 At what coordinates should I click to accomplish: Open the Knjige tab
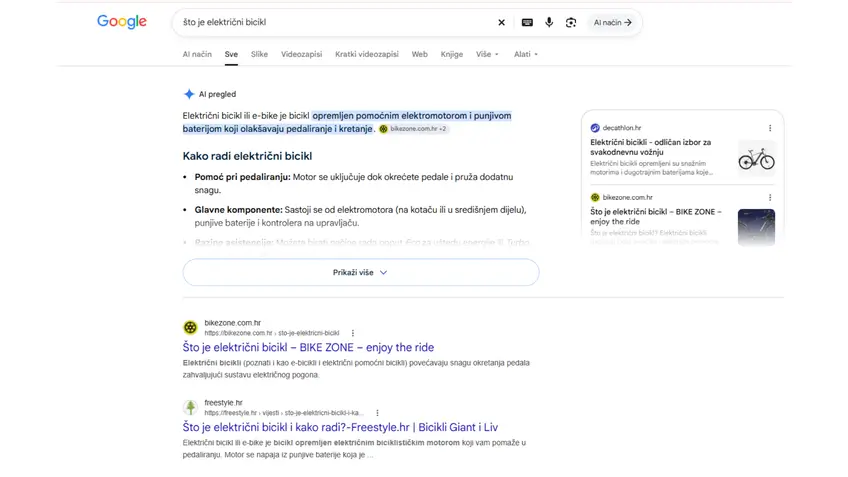pos(452,54)
